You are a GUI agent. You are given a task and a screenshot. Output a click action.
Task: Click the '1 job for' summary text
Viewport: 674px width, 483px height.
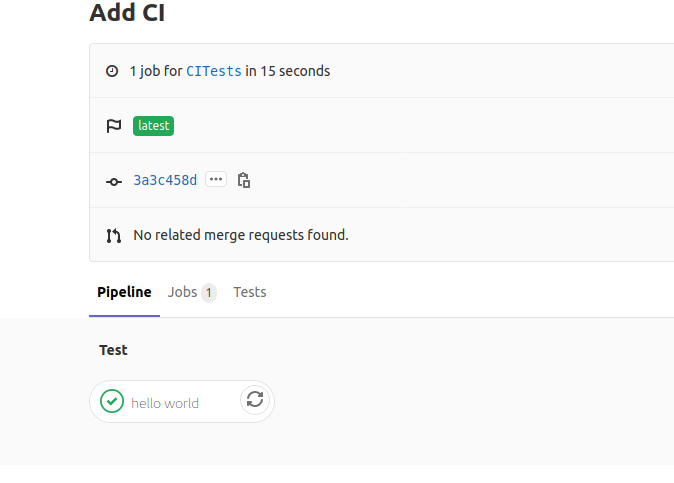(x=156, y=71)
